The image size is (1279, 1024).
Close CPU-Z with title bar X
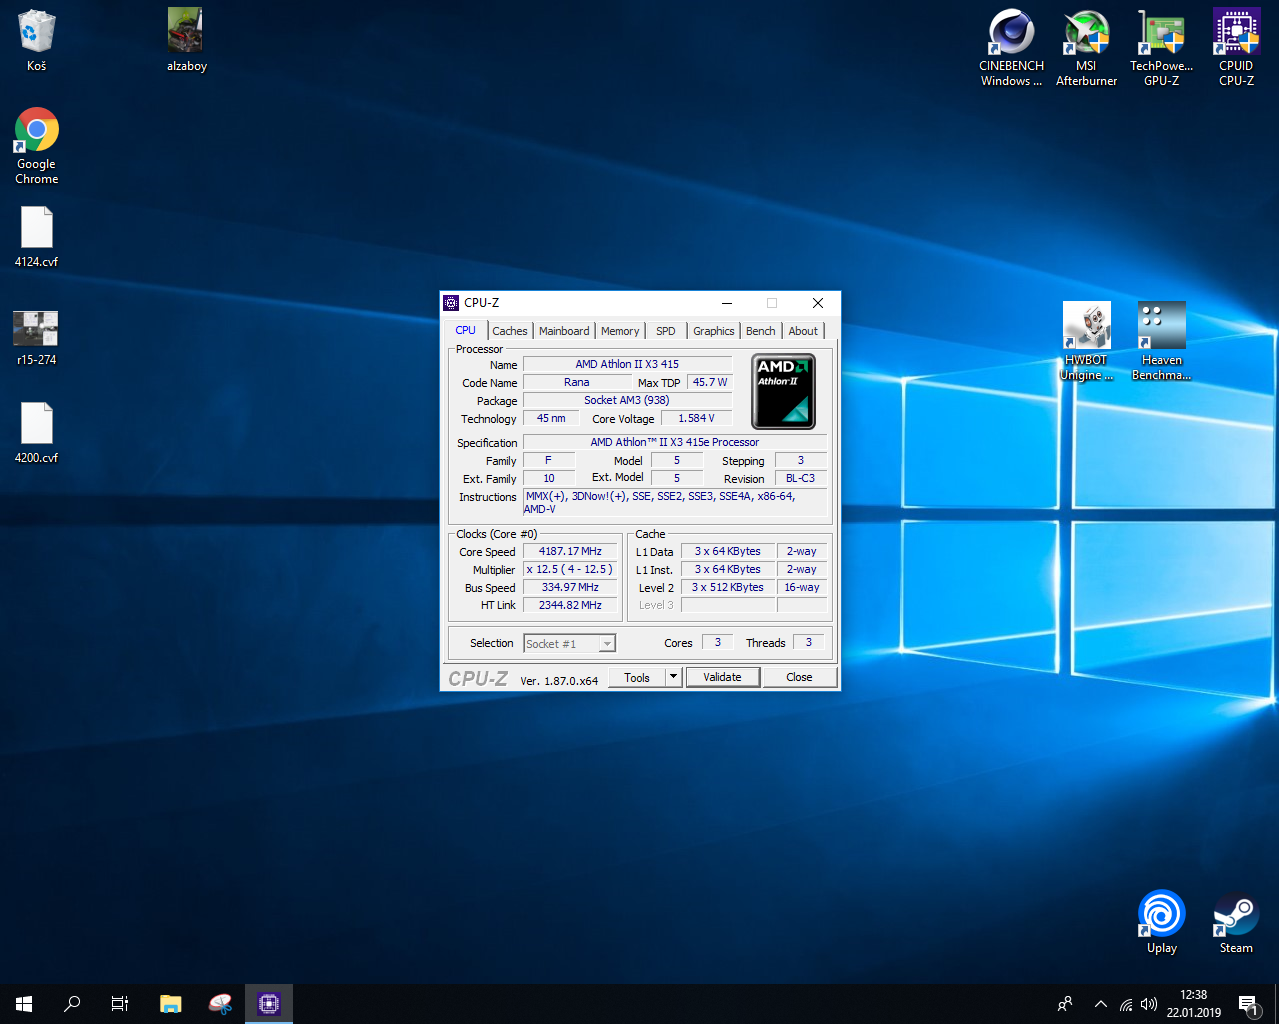pos(818,303)
